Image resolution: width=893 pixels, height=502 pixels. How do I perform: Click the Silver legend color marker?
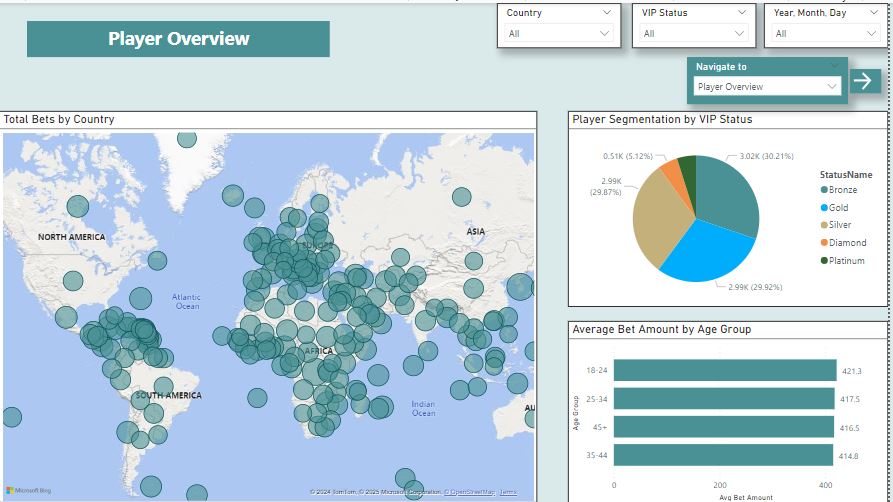point(824,225)
